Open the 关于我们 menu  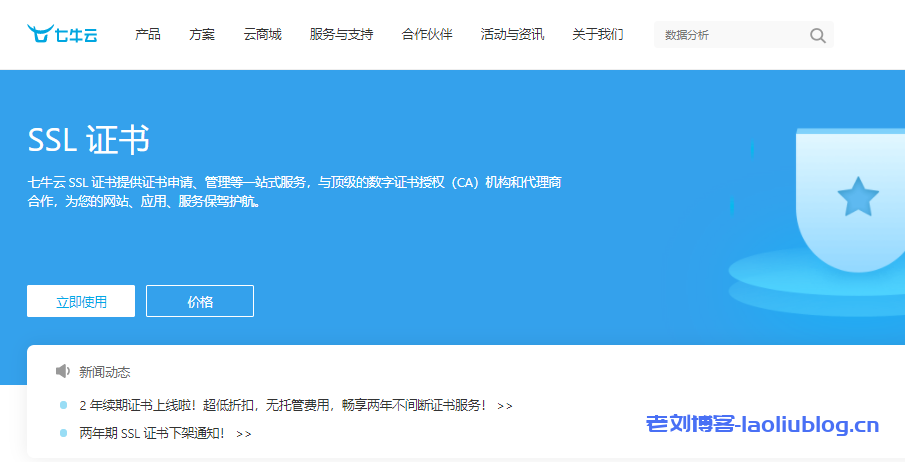click(x=598, y=35)
